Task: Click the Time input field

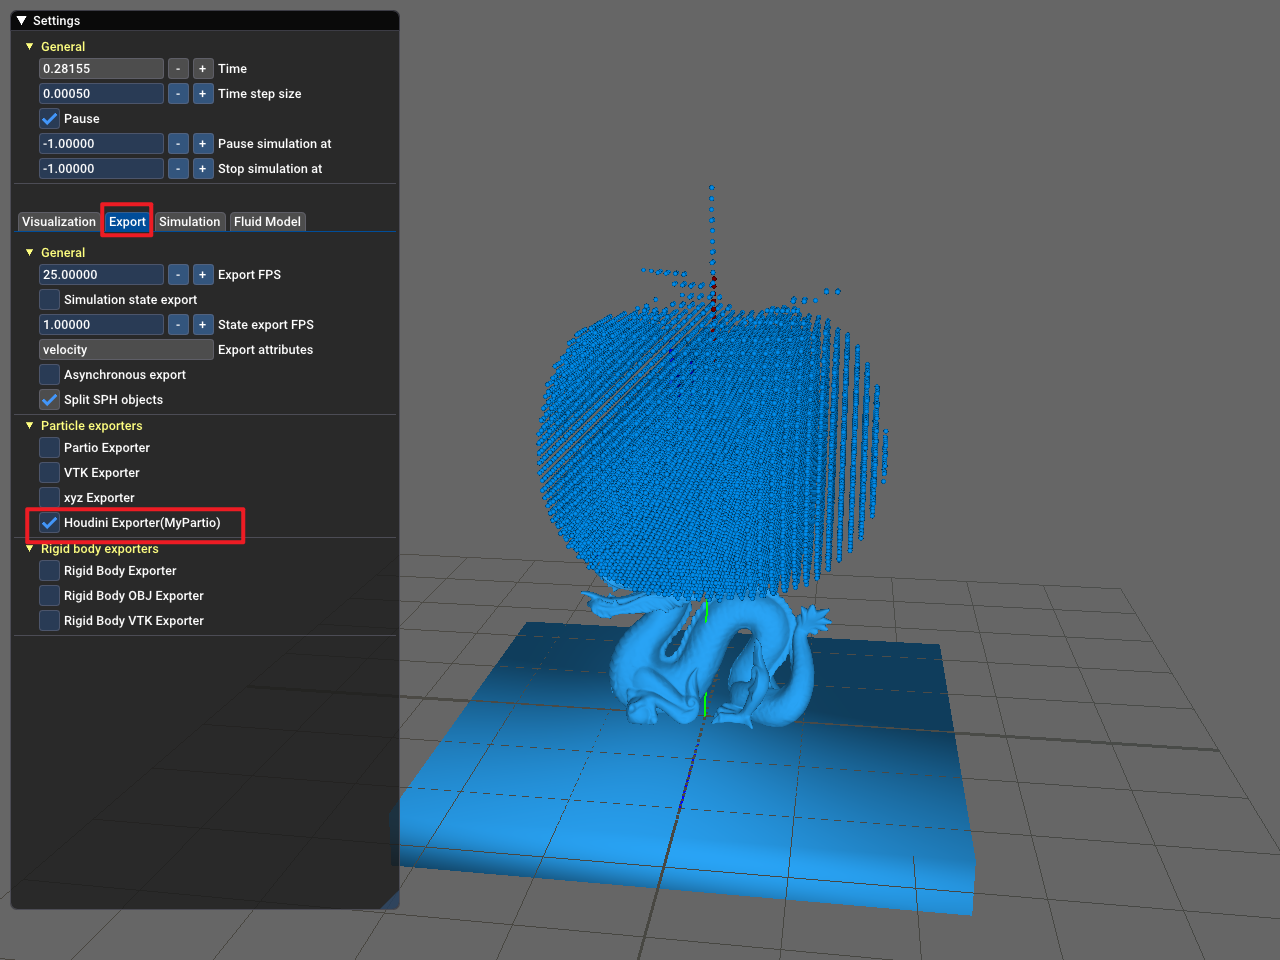Action: coord(101,69)
